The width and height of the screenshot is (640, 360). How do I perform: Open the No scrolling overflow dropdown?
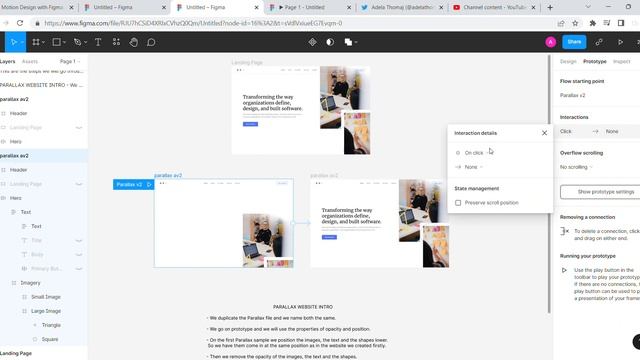[576, 167]
